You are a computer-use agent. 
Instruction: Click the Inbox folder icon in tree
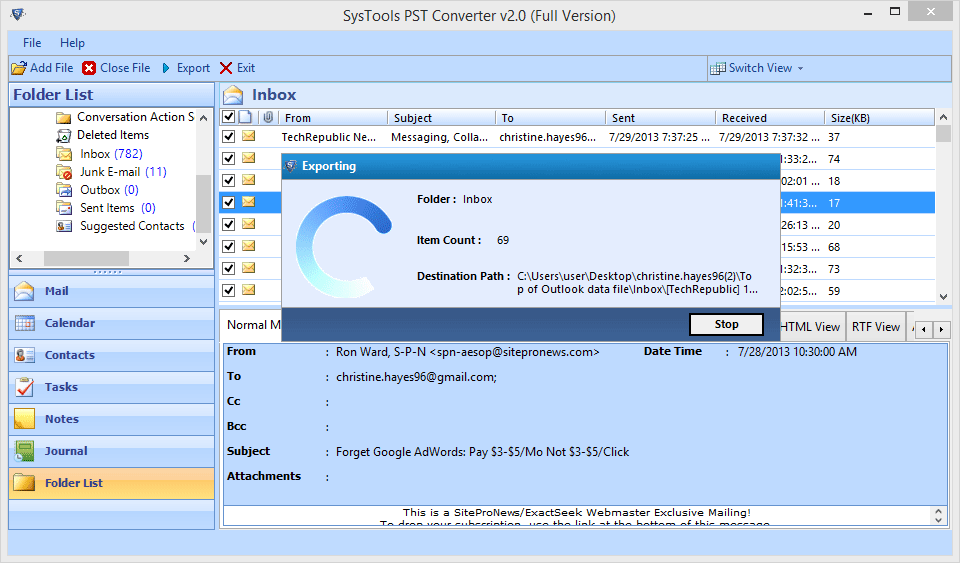coord(64,154)
